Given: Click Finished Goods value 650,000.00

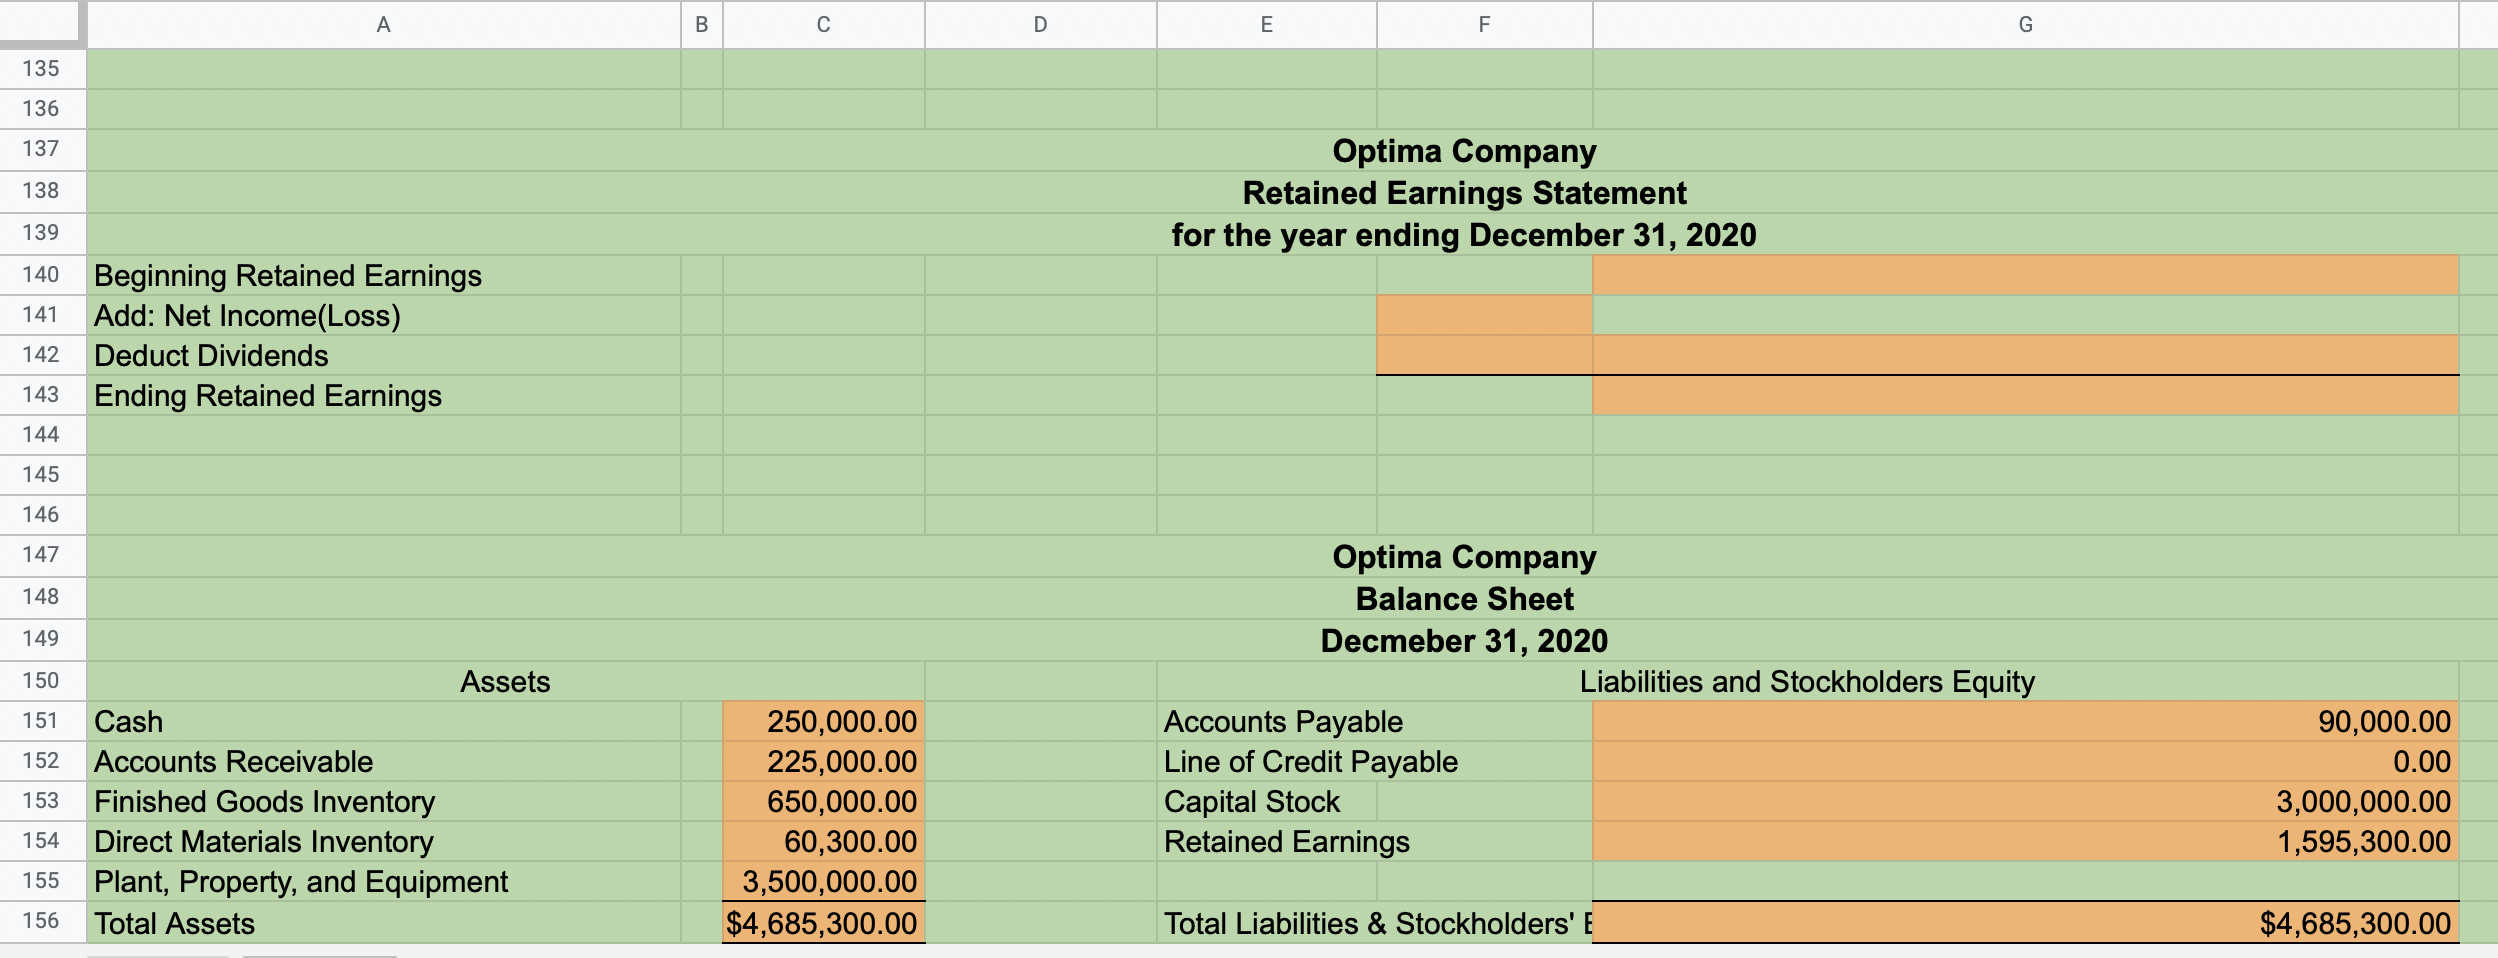Looking at the screenshot, I should coord(824,801).
